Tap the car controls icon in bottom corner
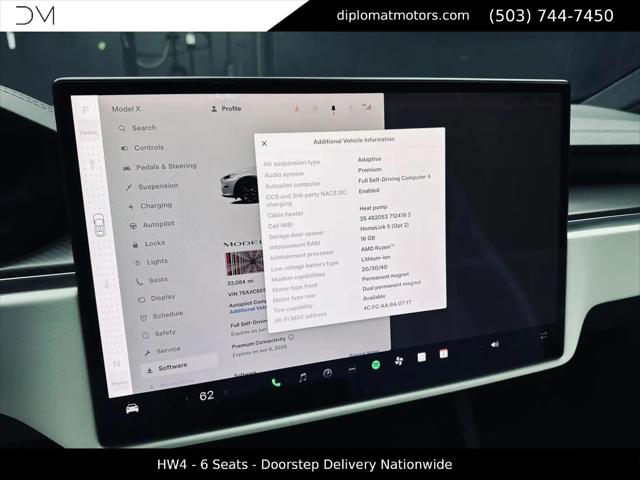This screenshot has height=480, width=640. coord(132,408)
